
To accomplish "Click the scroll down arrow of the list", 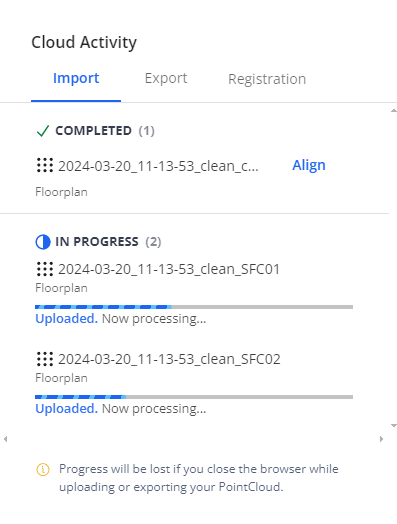I will click(394, 426).
